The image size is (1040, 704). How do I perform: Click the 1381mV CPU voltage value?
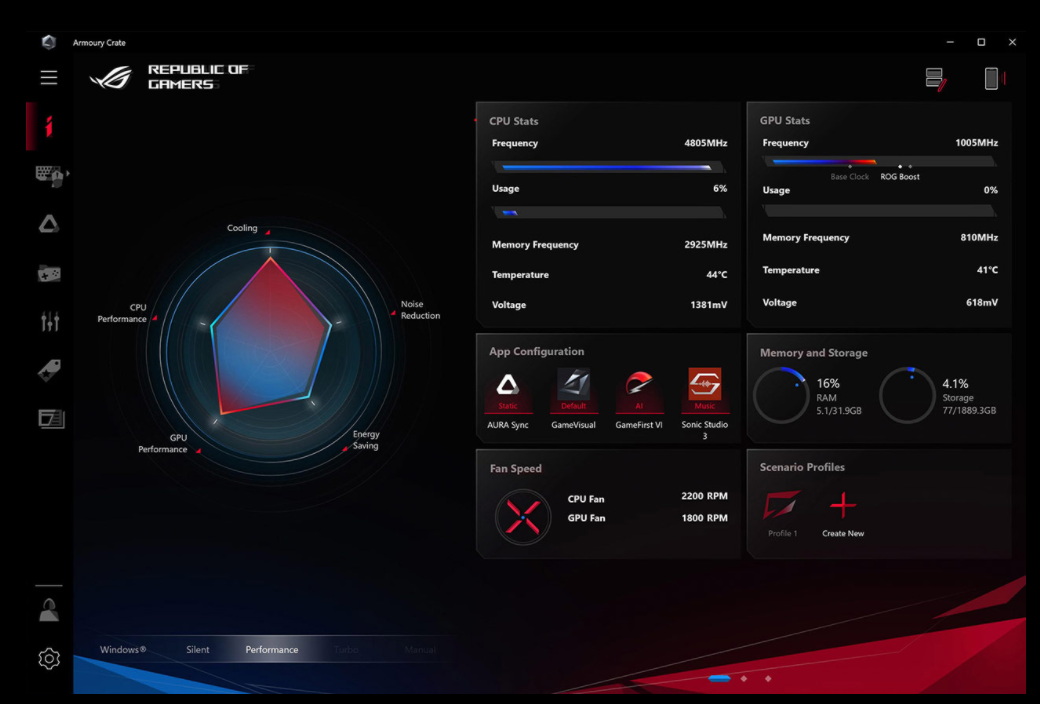click(708, 305)
